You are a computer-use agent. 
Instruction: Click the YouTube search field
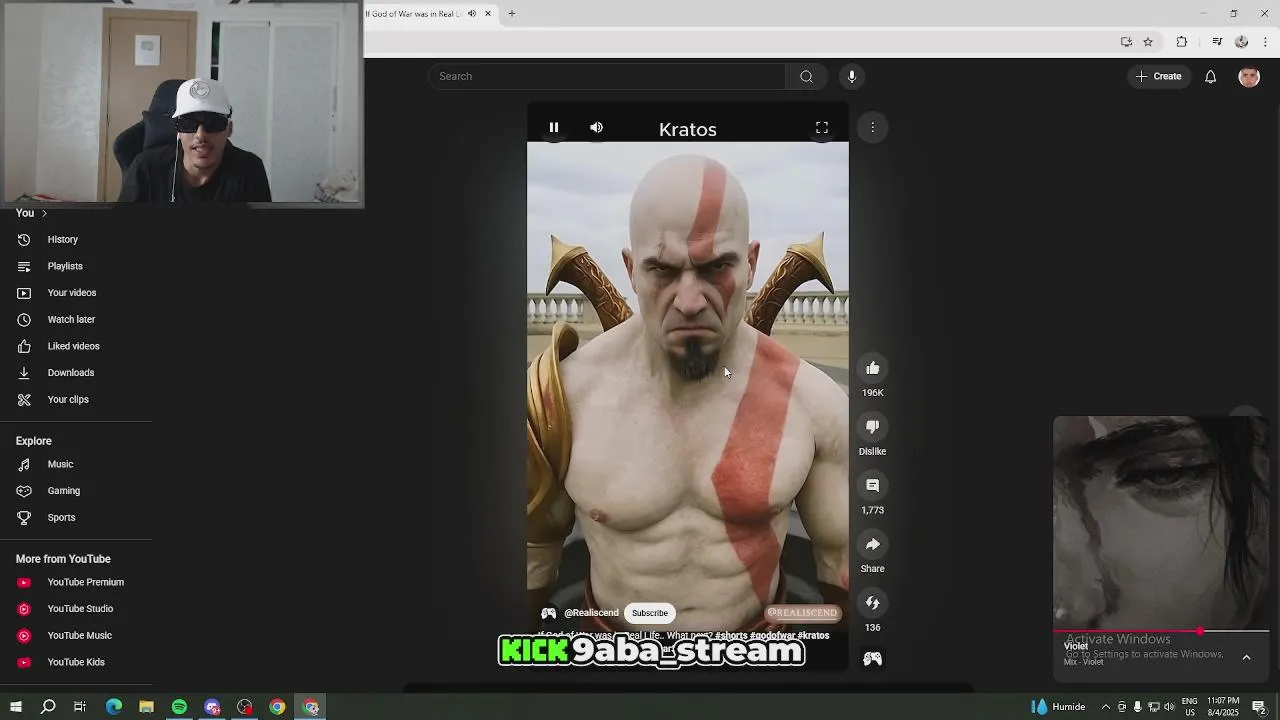click(x=608, y=76)
